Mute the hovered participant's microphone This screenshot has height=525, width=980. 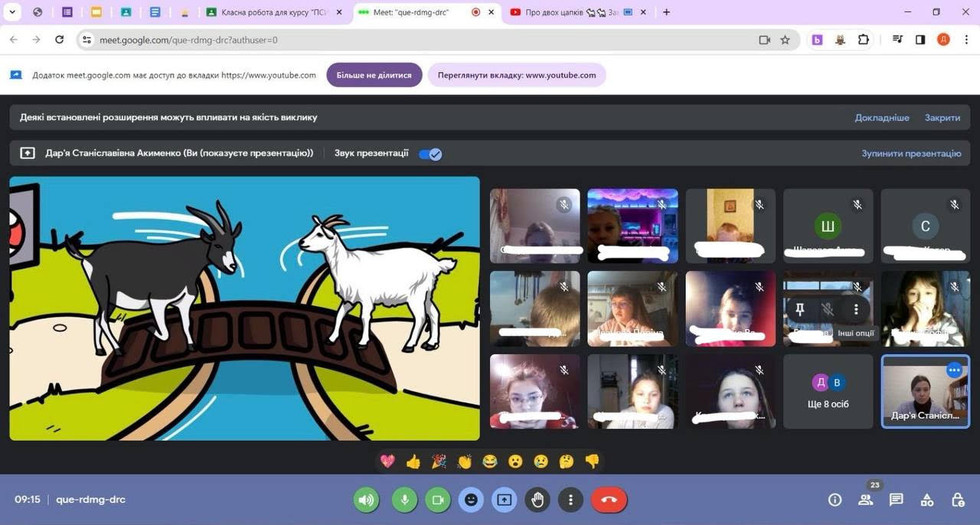tap(828, 309)
